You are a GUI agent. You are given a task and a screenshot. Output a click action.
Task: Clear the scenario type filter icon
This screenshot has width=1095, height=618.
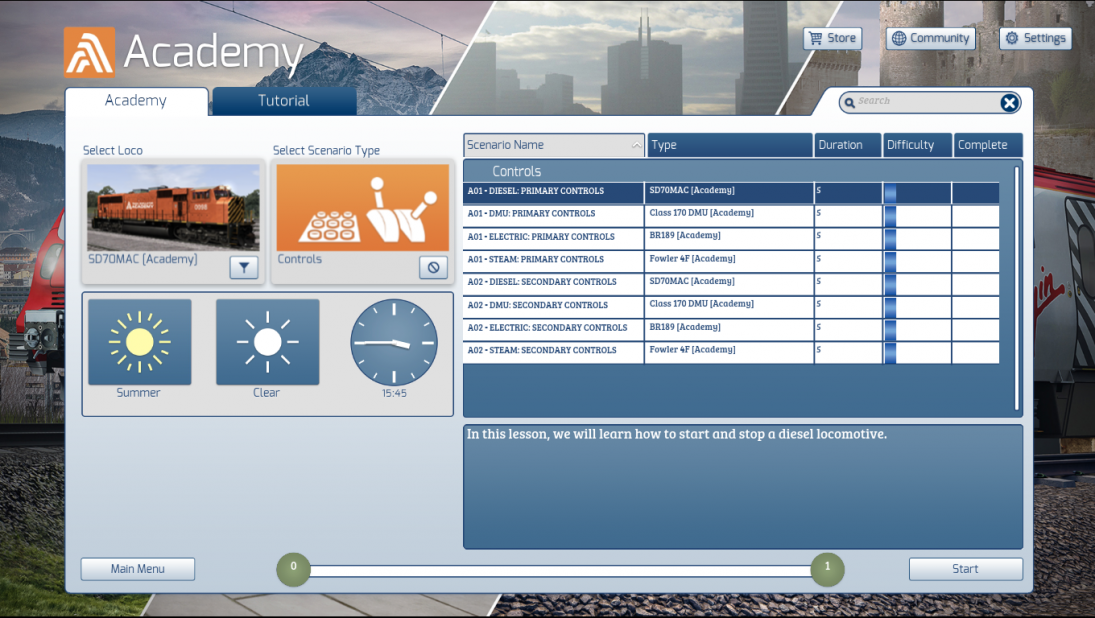pyautogui.click(x=433, y=267)
